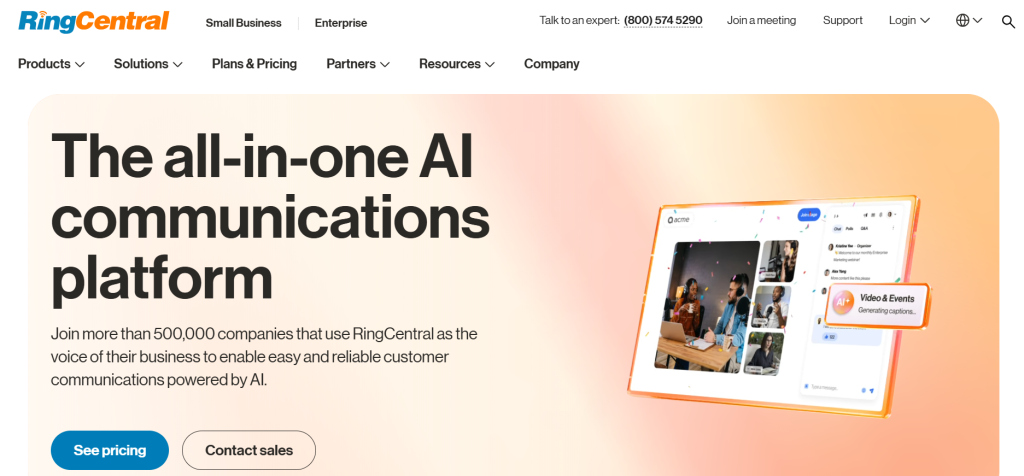Expand the Resources menu
Screen dimensions: 1024x476
[x=457, y=64]
